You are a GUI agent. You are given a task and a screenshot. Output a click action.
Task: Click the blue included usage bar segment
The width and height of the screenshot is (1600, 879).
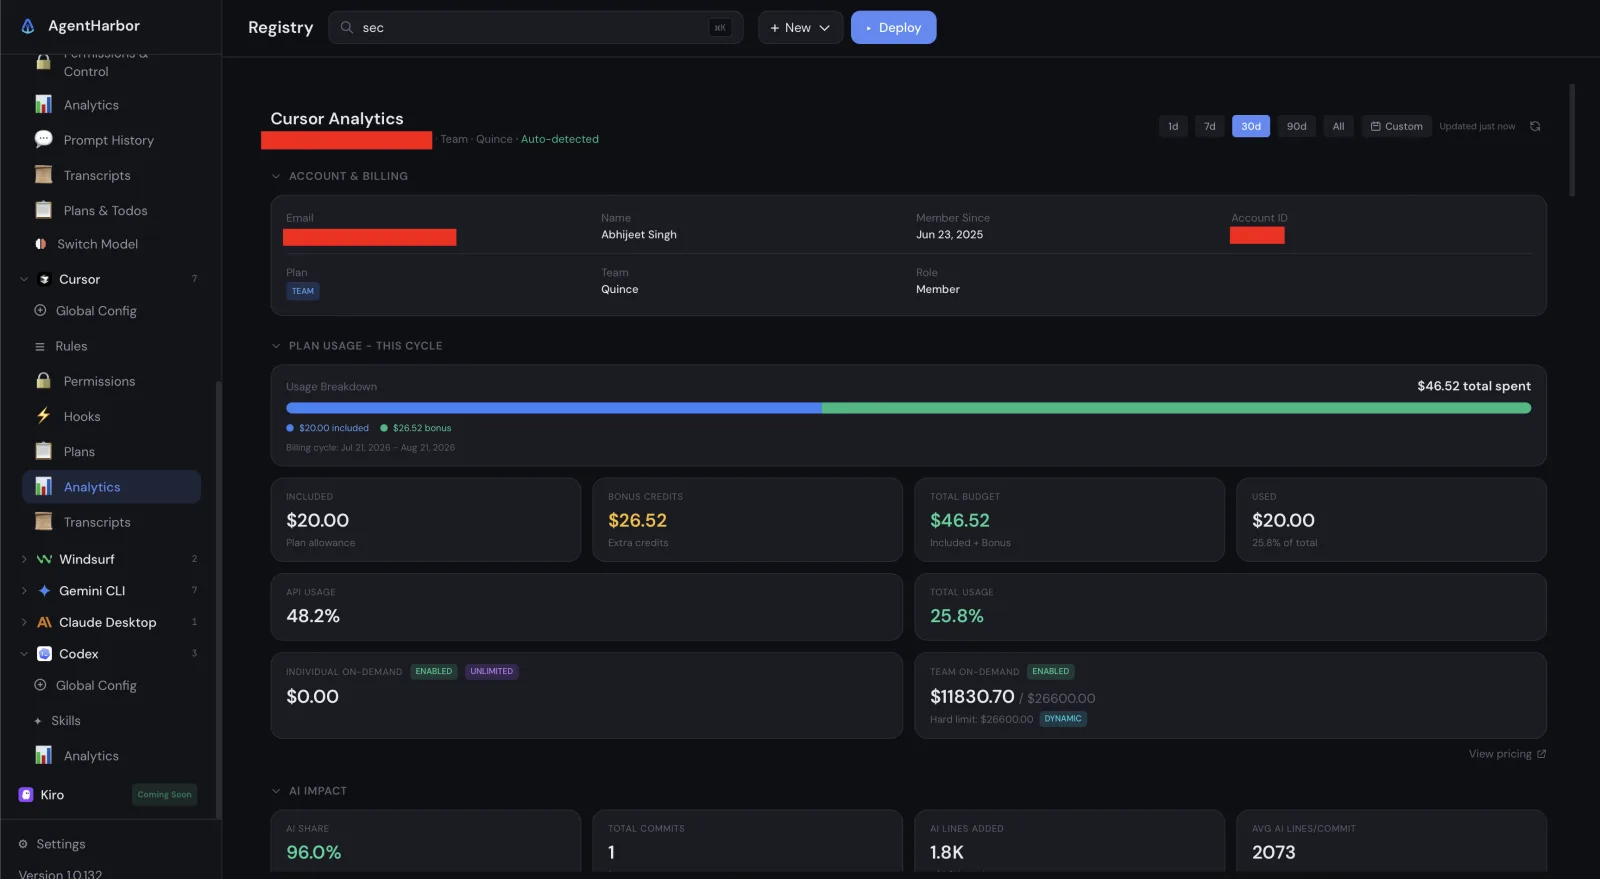(554, 408)
